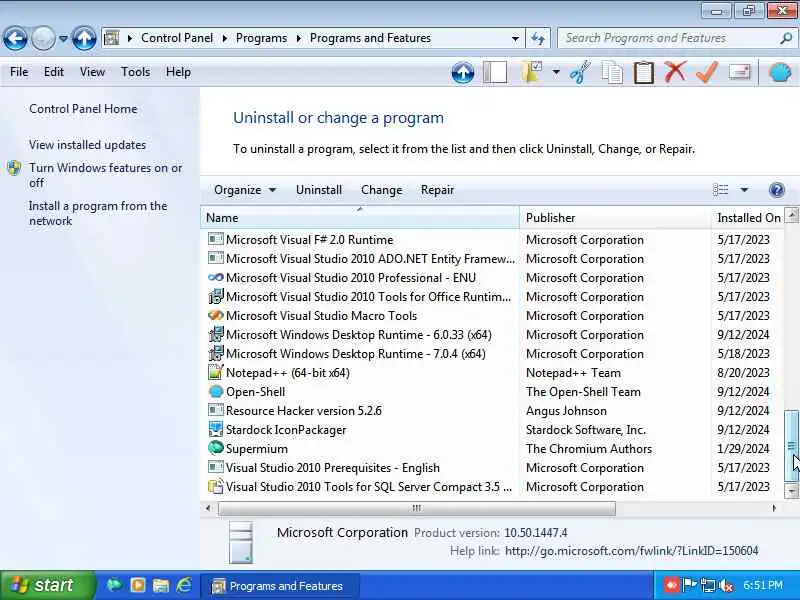Image resolution: width=800 pixels, height=600 pixels.
Task: Open the folder icon in quick launch
Action: (161, 585)
